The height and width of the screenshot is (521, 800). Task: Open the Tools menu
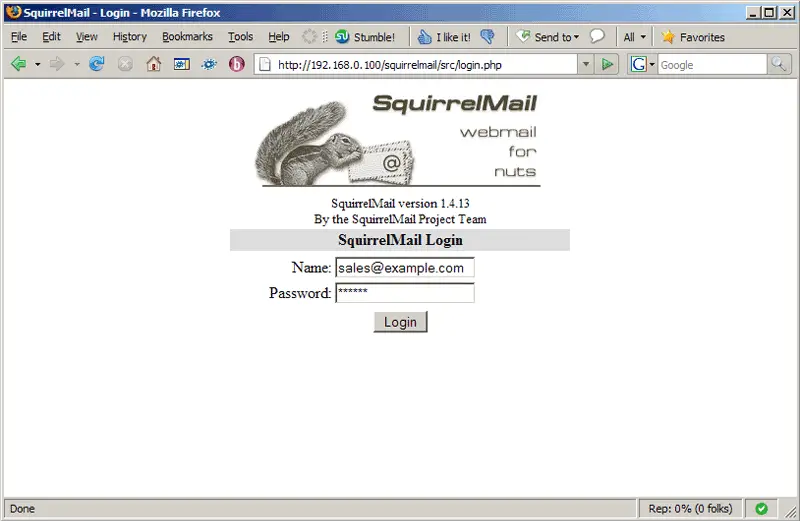pyautogui.click(x=240, y=37)
